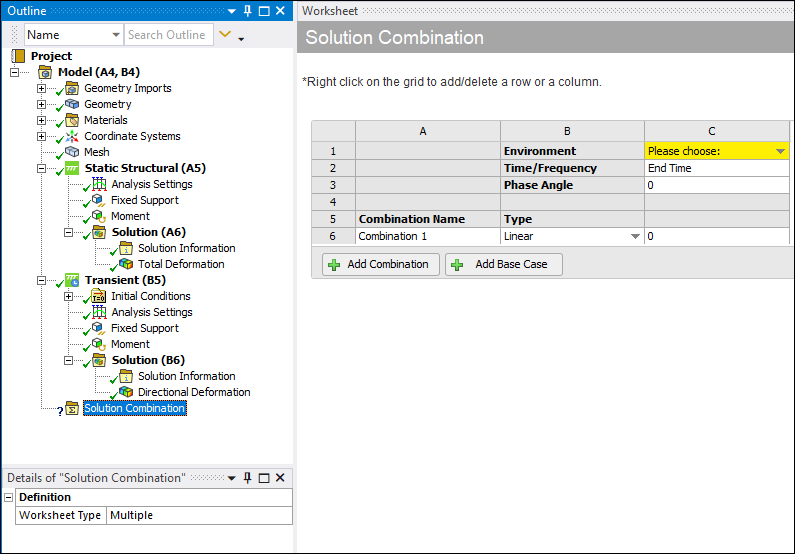Image resolution: width=795 pixels, height=554 pixels.
Task: Collapse the Definition section in Details
Action: pyautogui.click(x=9, y=497)
